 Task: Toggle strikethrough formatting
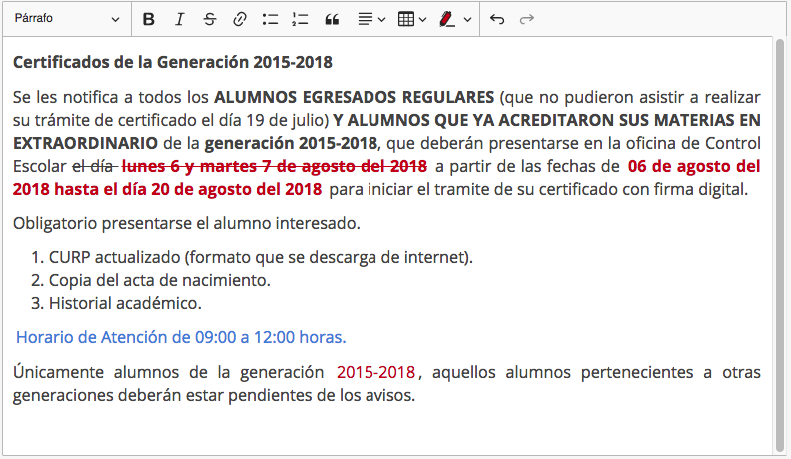point(209,19)
